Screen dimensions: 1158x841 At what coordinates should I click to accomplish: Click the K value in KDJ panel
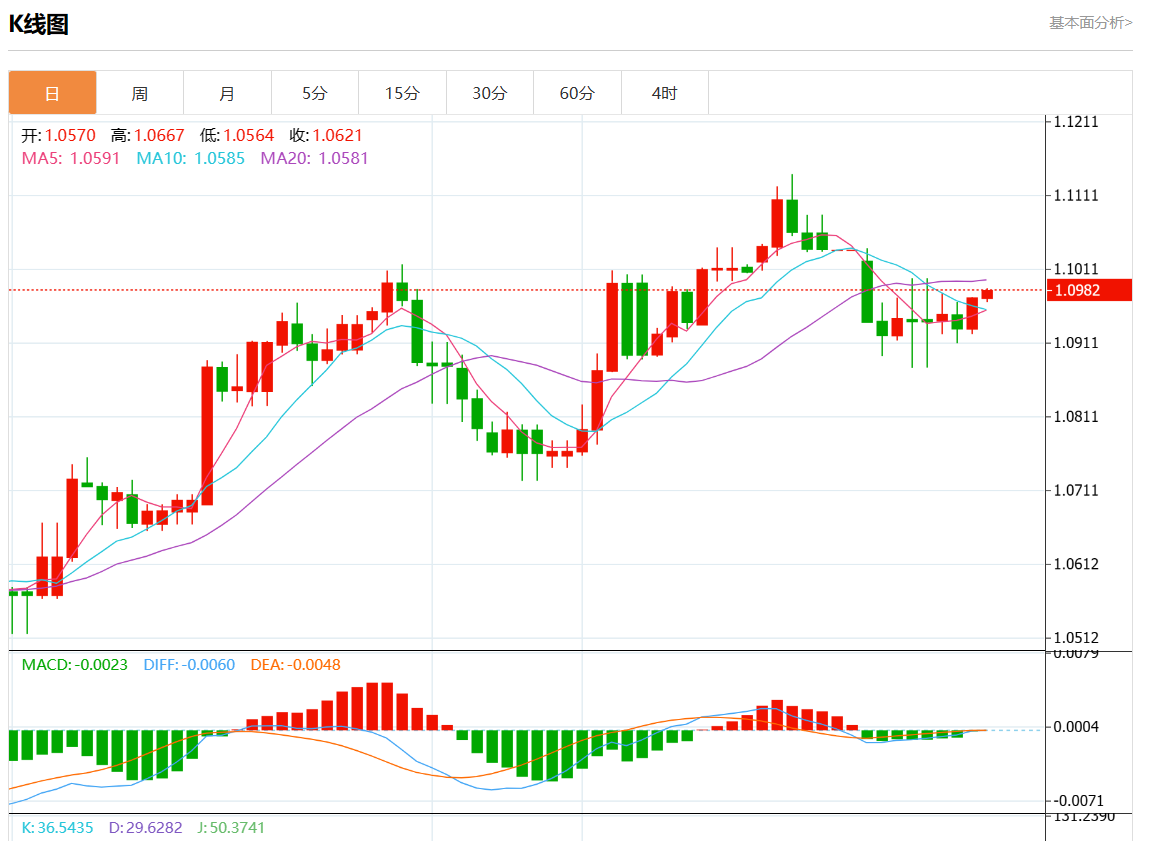point(57,828)
